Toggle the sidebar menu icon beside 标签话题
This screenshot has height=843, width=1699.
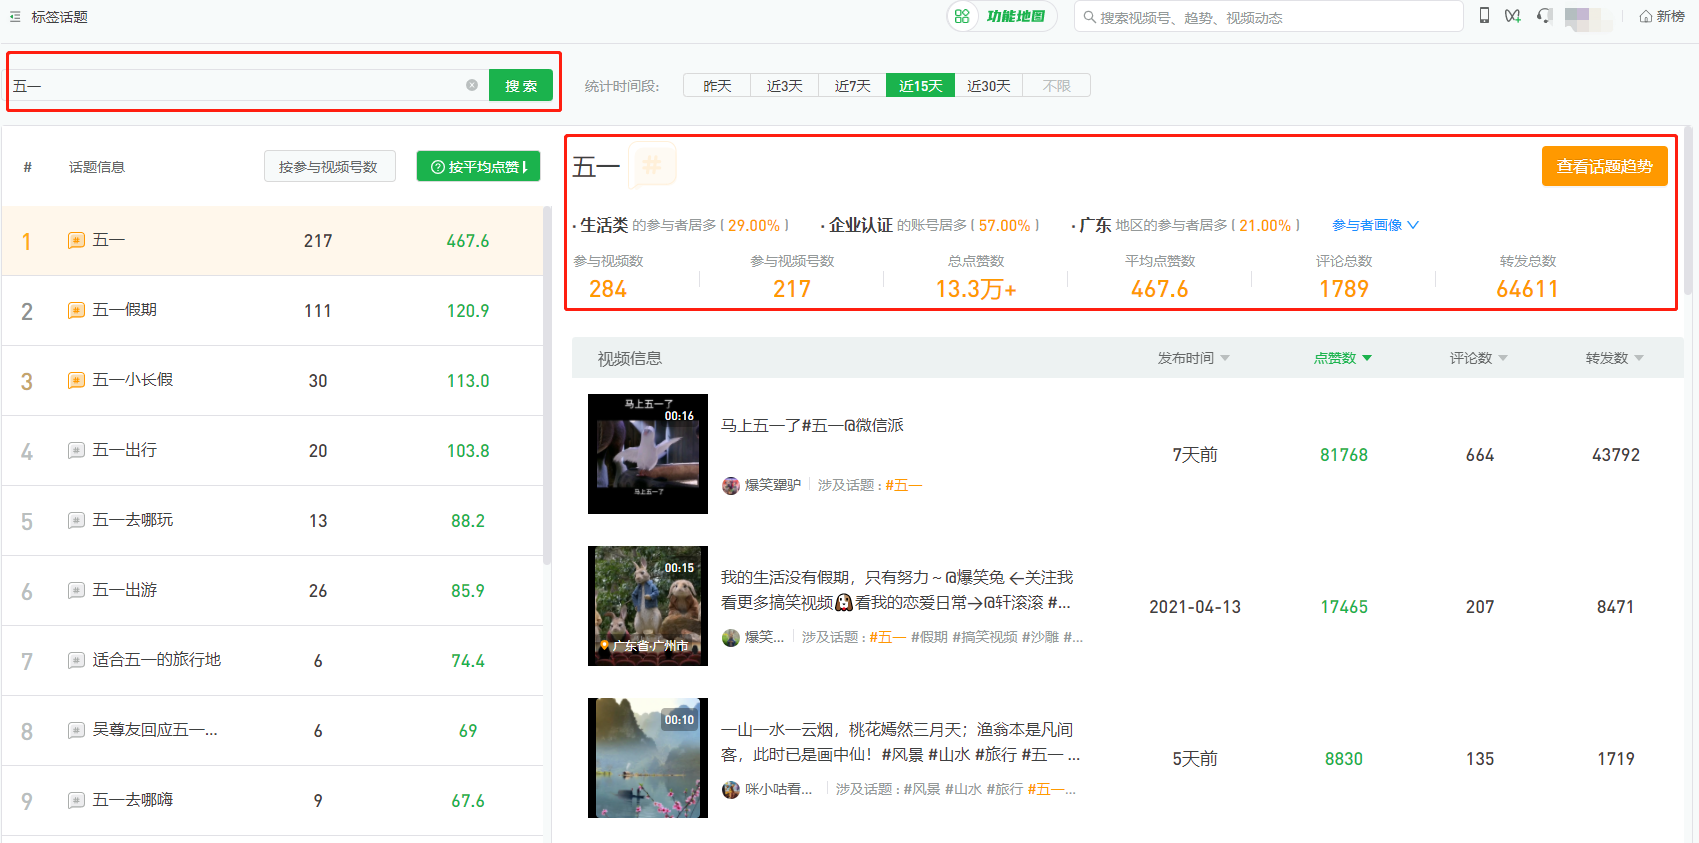pyautogui.click(x=15, y=17)
